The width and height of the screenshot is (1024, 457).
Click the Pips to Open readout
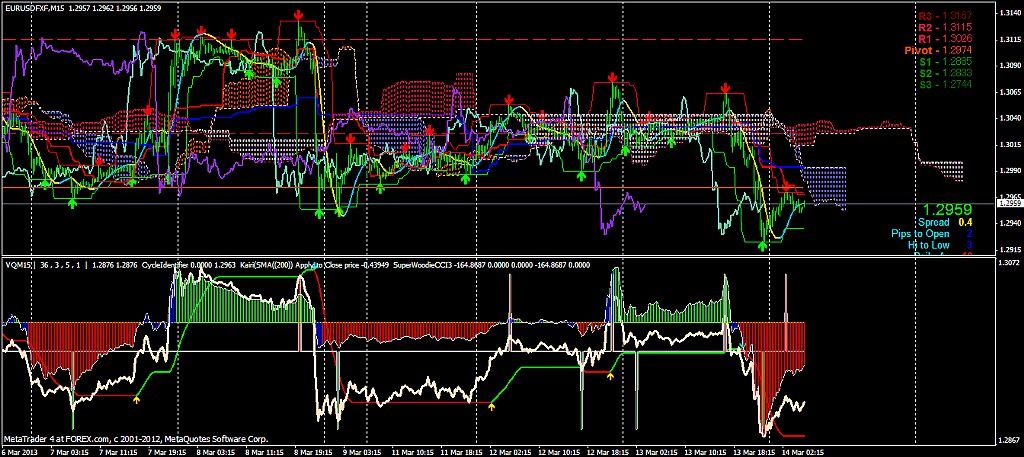coord(932,234)
